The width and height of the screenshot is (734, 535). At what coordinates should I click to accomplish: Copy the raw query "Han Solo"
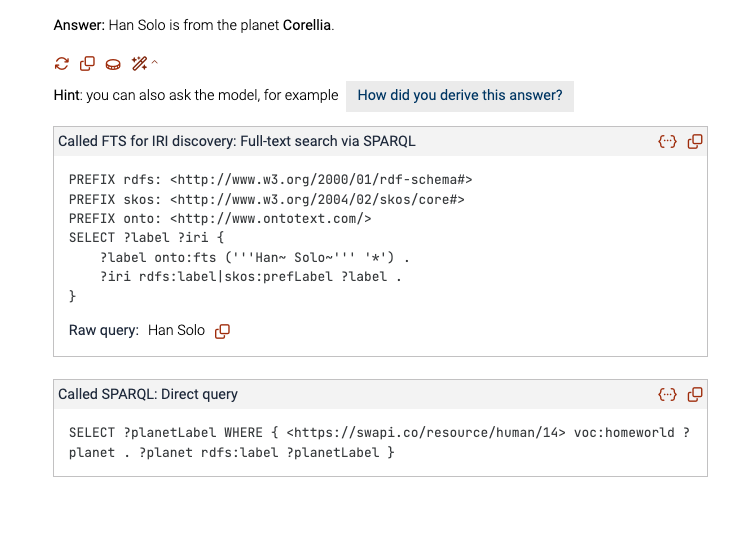[222, 331]
